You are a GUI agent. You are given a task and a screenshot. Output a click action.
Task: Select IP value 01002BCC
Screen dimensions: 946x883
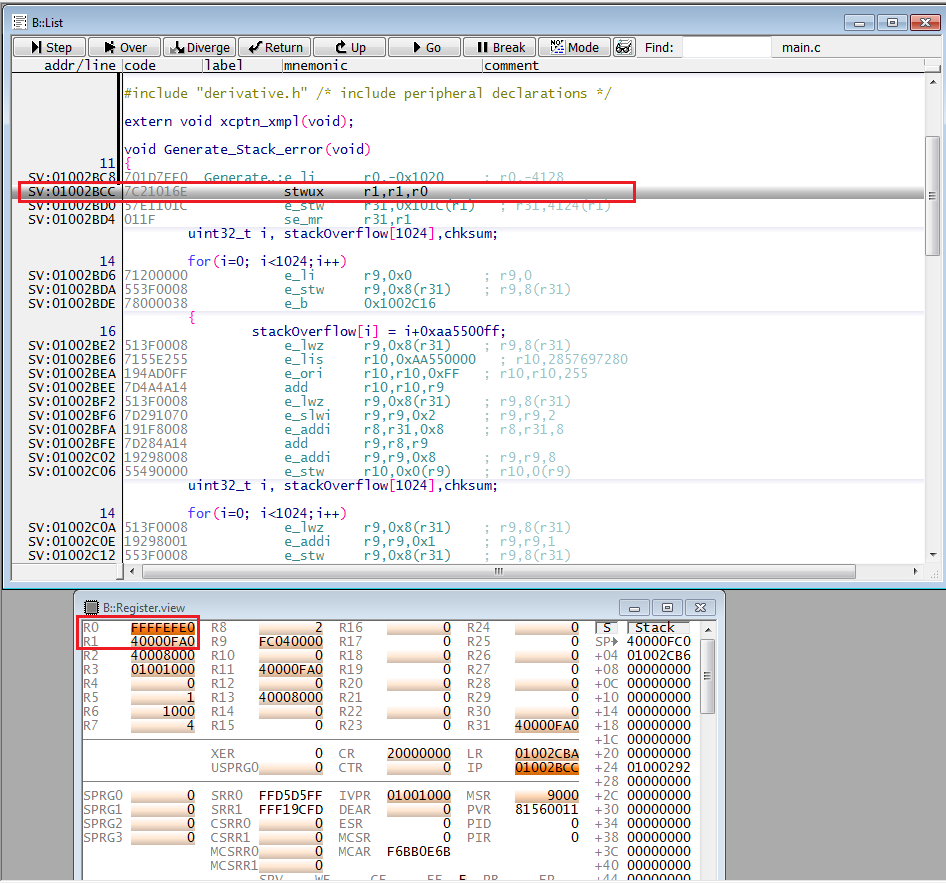coord(547,768)
